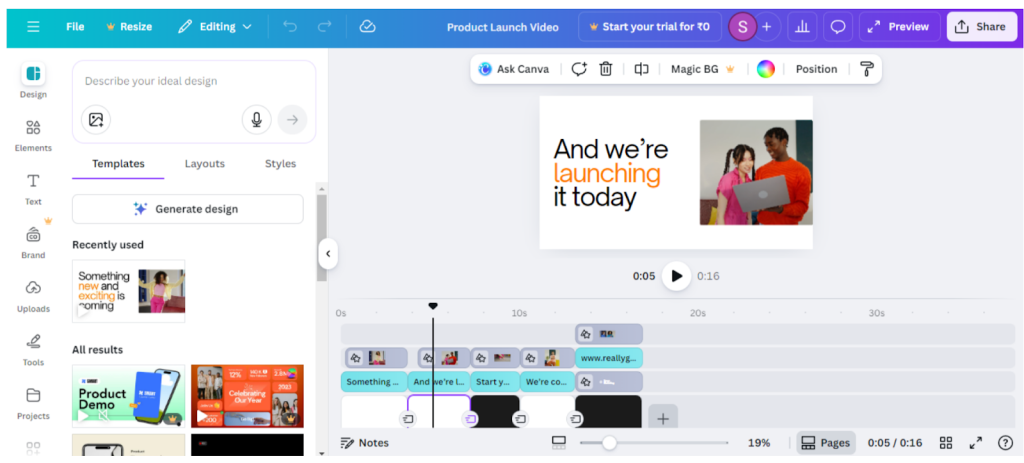Share the design
This screenshot has width=1024, height=463.
pos(982,27)
